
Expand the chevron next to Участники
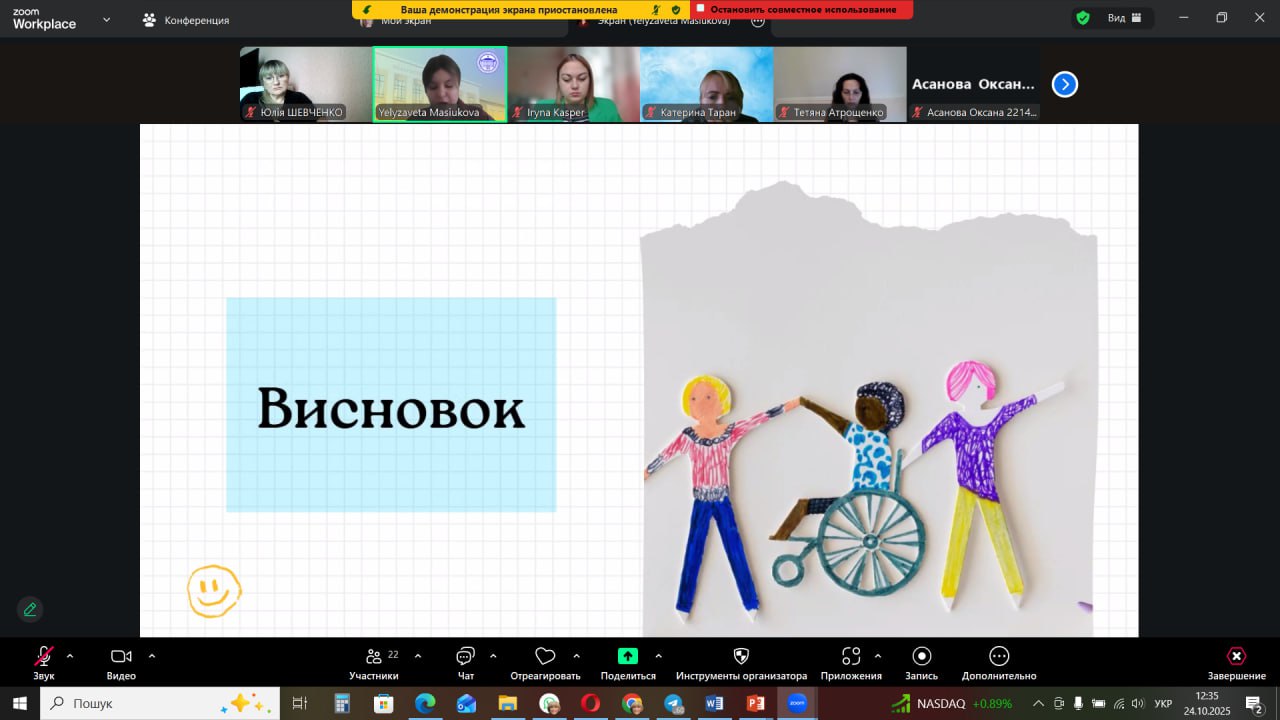pos(418,656)
